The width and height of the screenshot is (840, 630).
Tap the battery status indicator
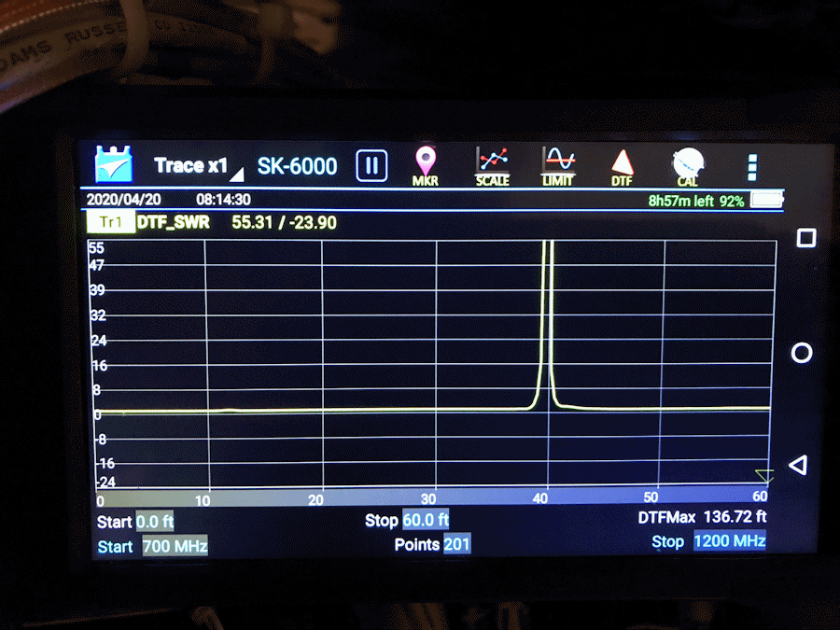point(766,200)
